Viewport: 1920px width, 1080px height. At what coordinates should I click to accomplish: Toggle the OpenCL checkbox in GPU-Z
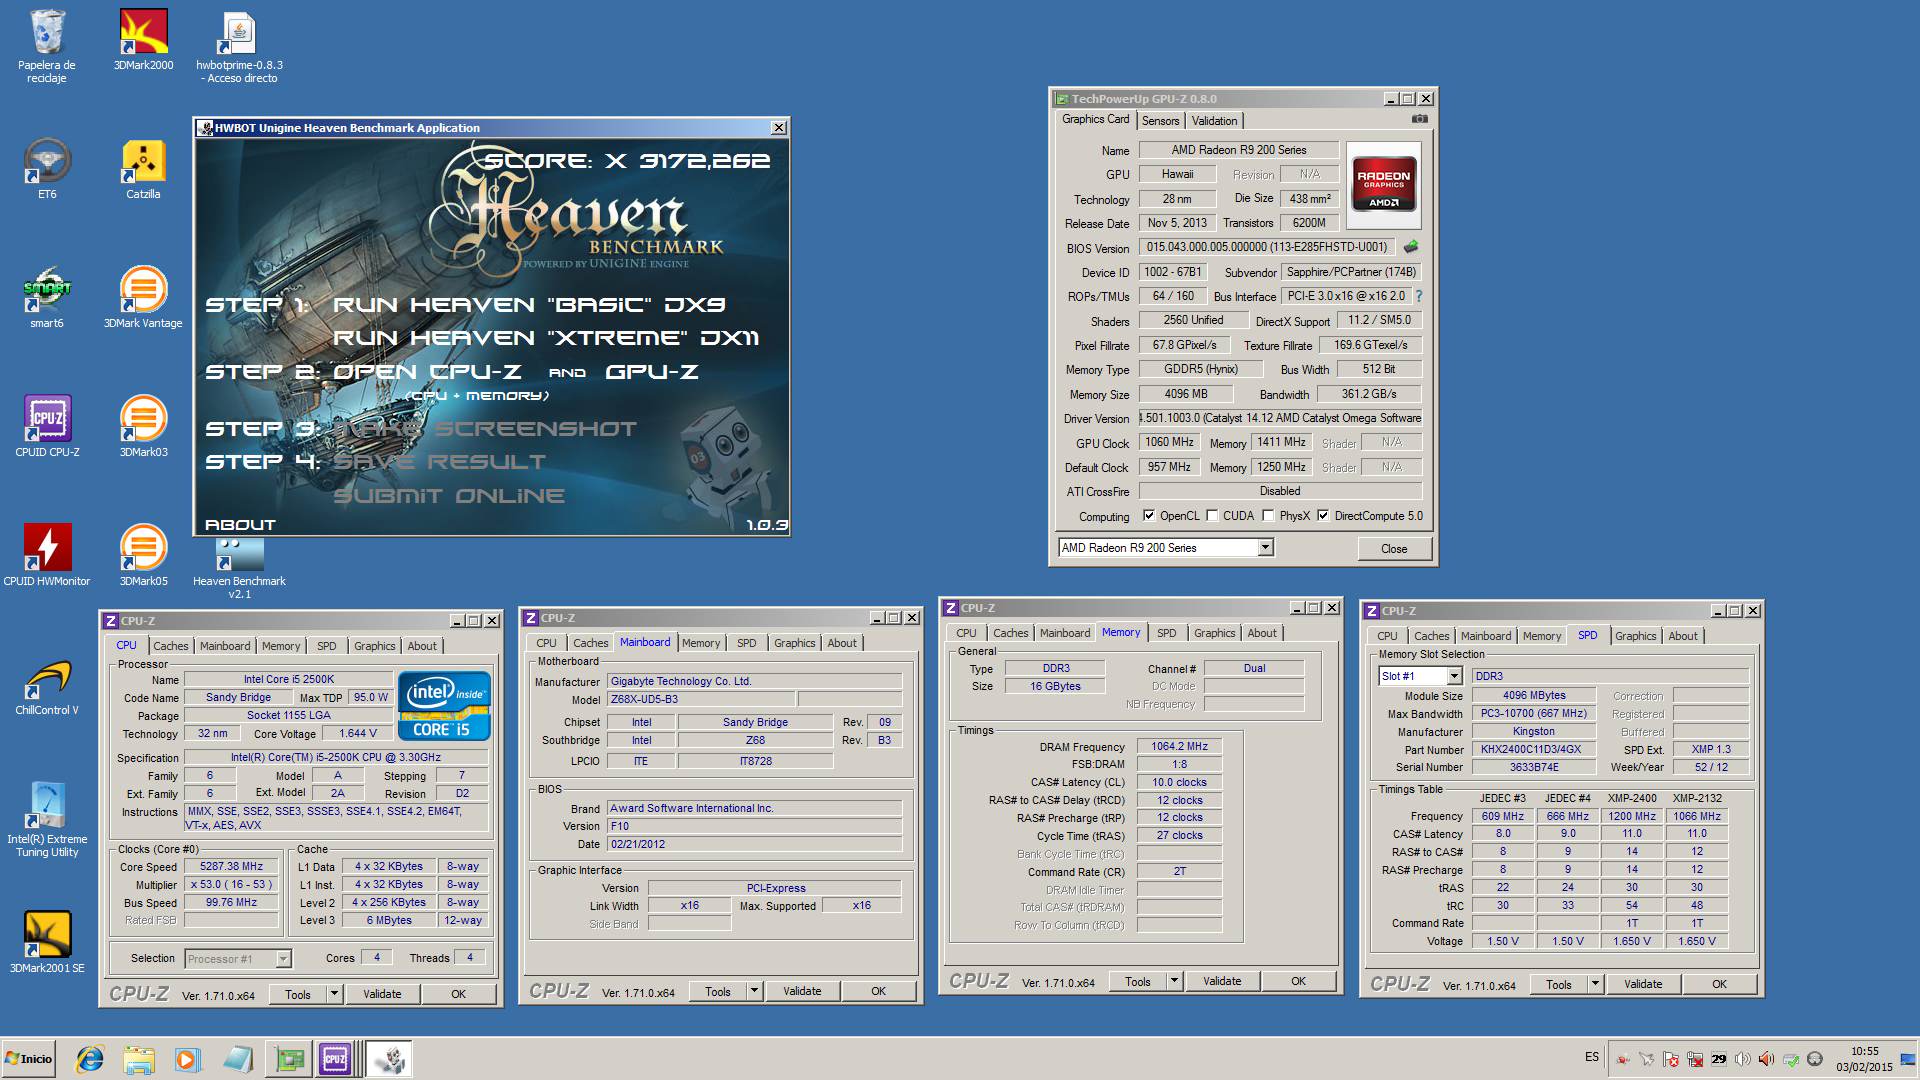[1149, 516]
